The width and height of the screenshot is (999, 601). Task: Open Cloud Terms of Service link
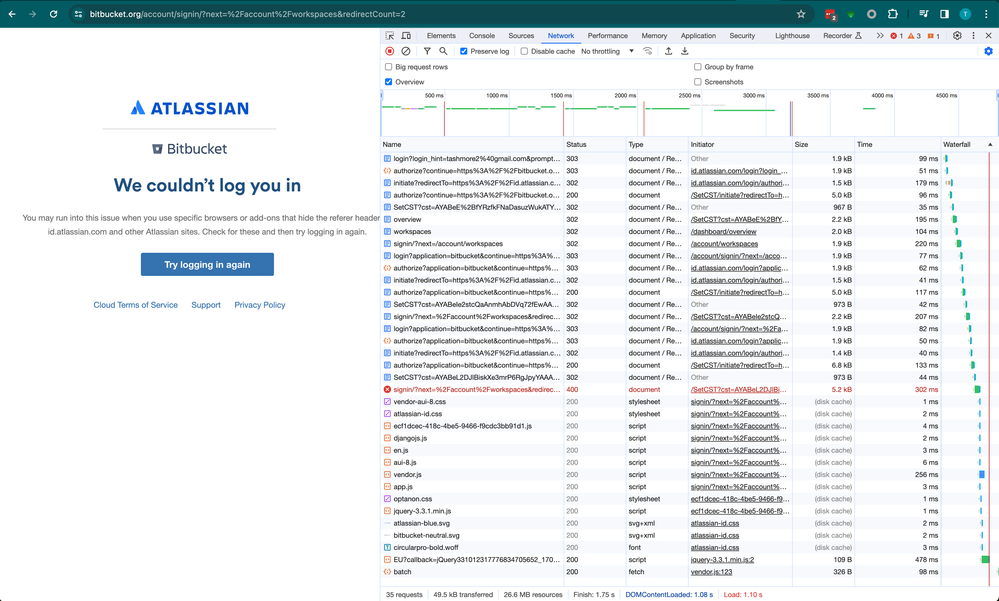click(x=136, y=305)
